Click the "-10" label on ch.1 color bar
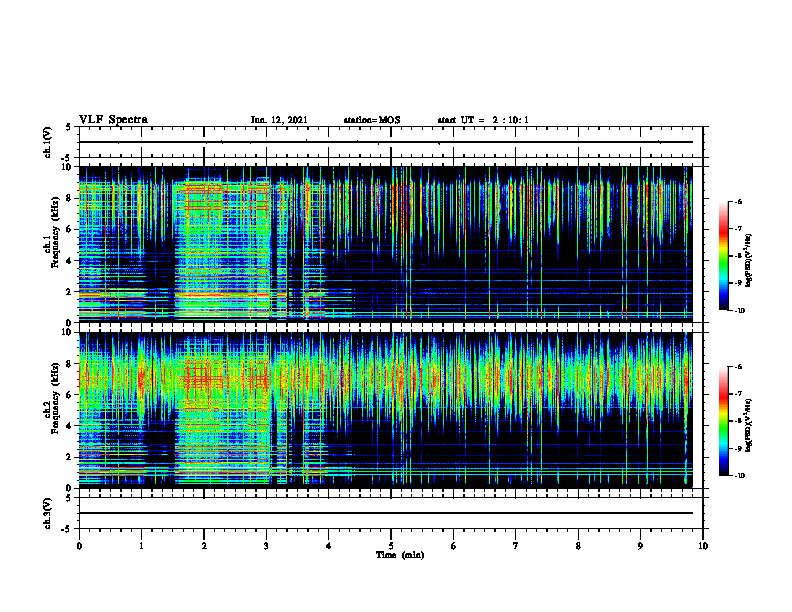792x612 pixels. [x=739, y=311]
